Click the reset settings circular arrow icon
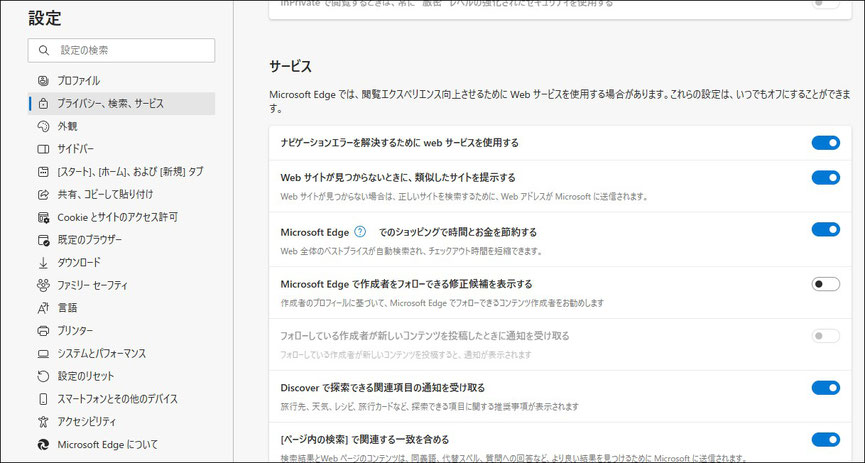The width and height of the screenshot is (865, 463). (43, 376)
